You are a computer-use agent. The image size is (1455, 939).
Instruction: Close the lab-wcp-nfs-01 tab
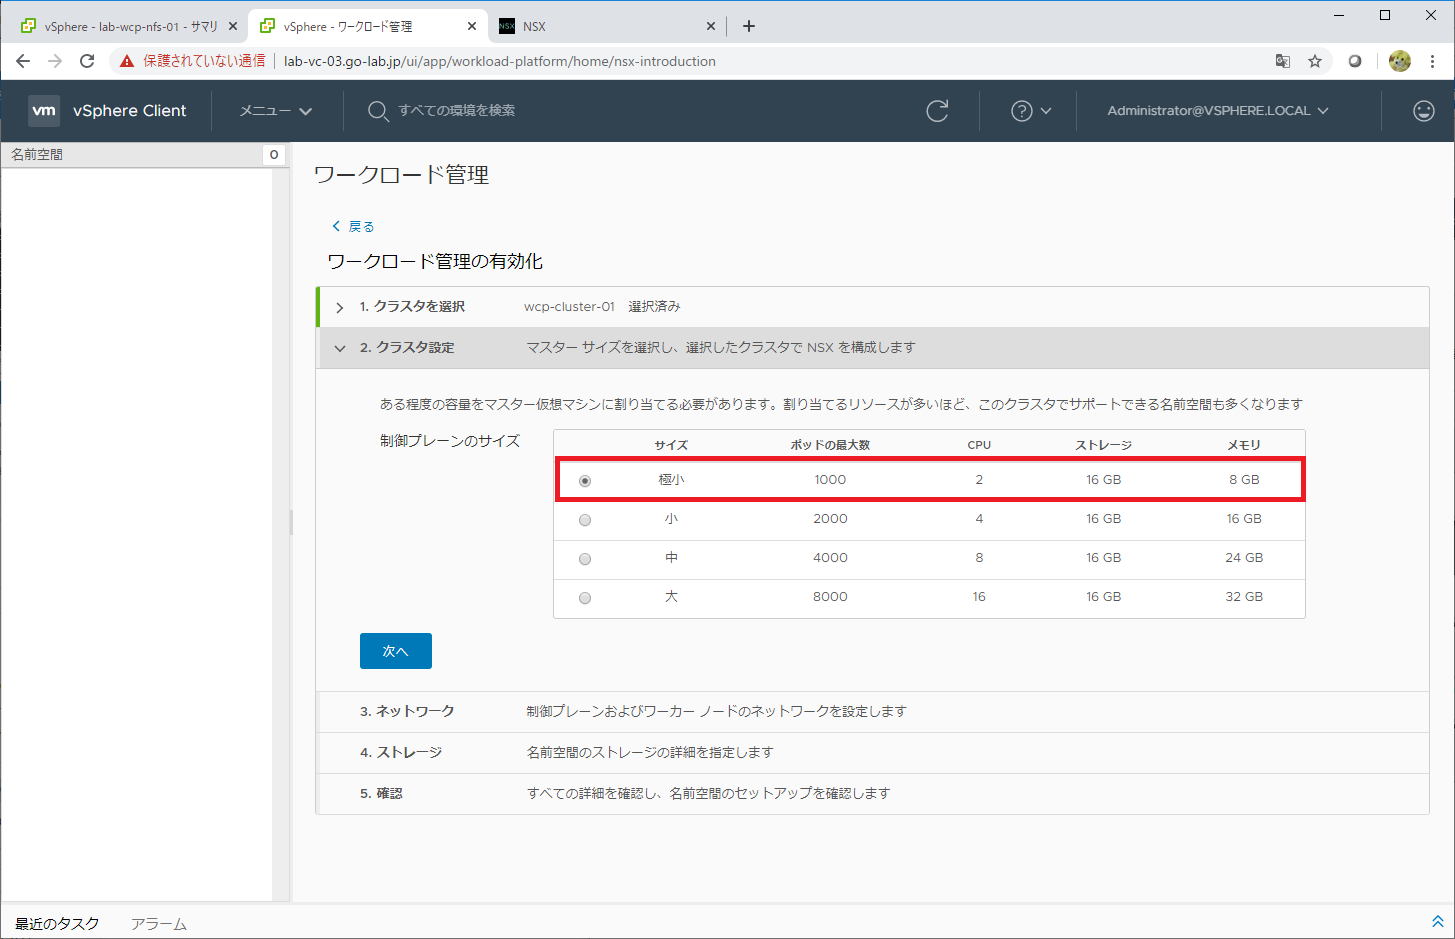pos(233,26)
